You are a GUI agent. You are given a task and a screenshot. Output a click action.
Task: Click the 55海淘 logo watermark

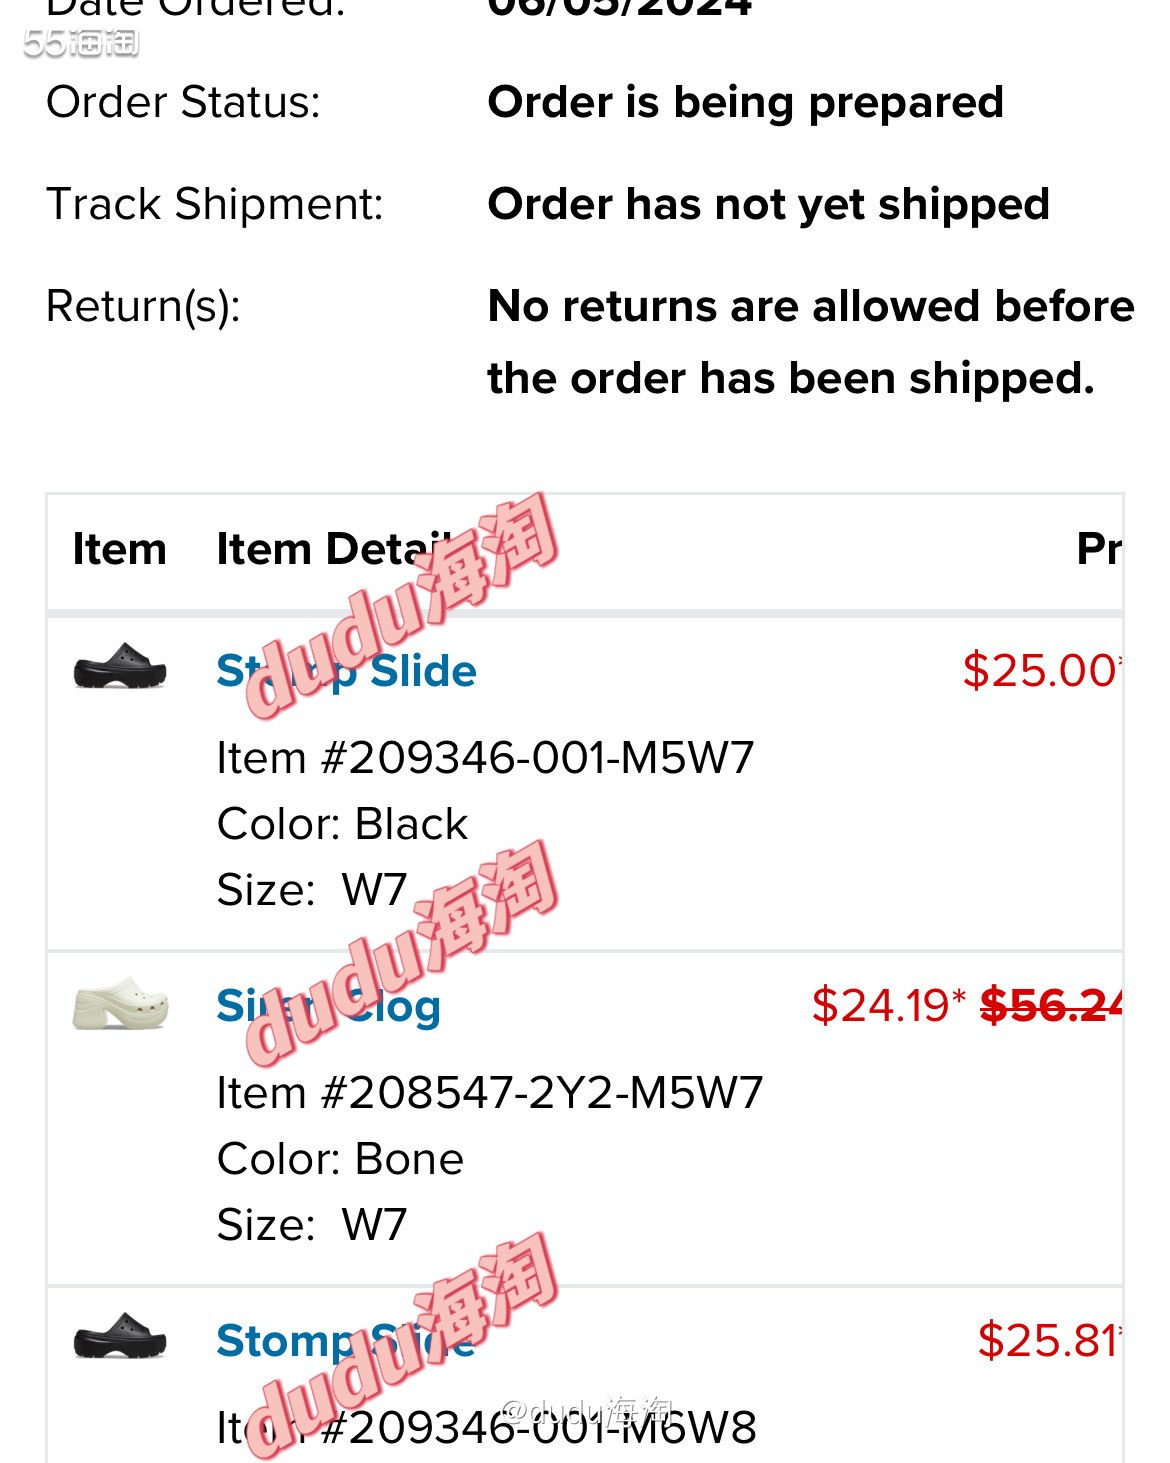(82, 42)
